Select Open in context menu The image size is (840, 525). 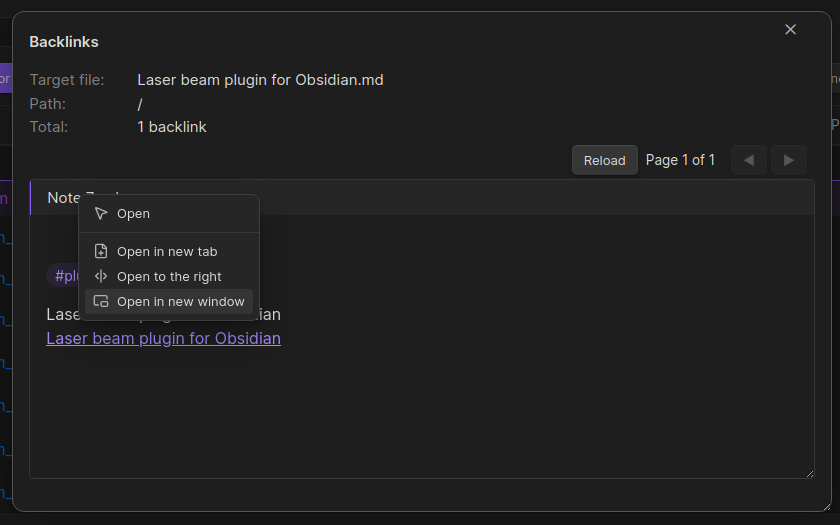(169, 214)
